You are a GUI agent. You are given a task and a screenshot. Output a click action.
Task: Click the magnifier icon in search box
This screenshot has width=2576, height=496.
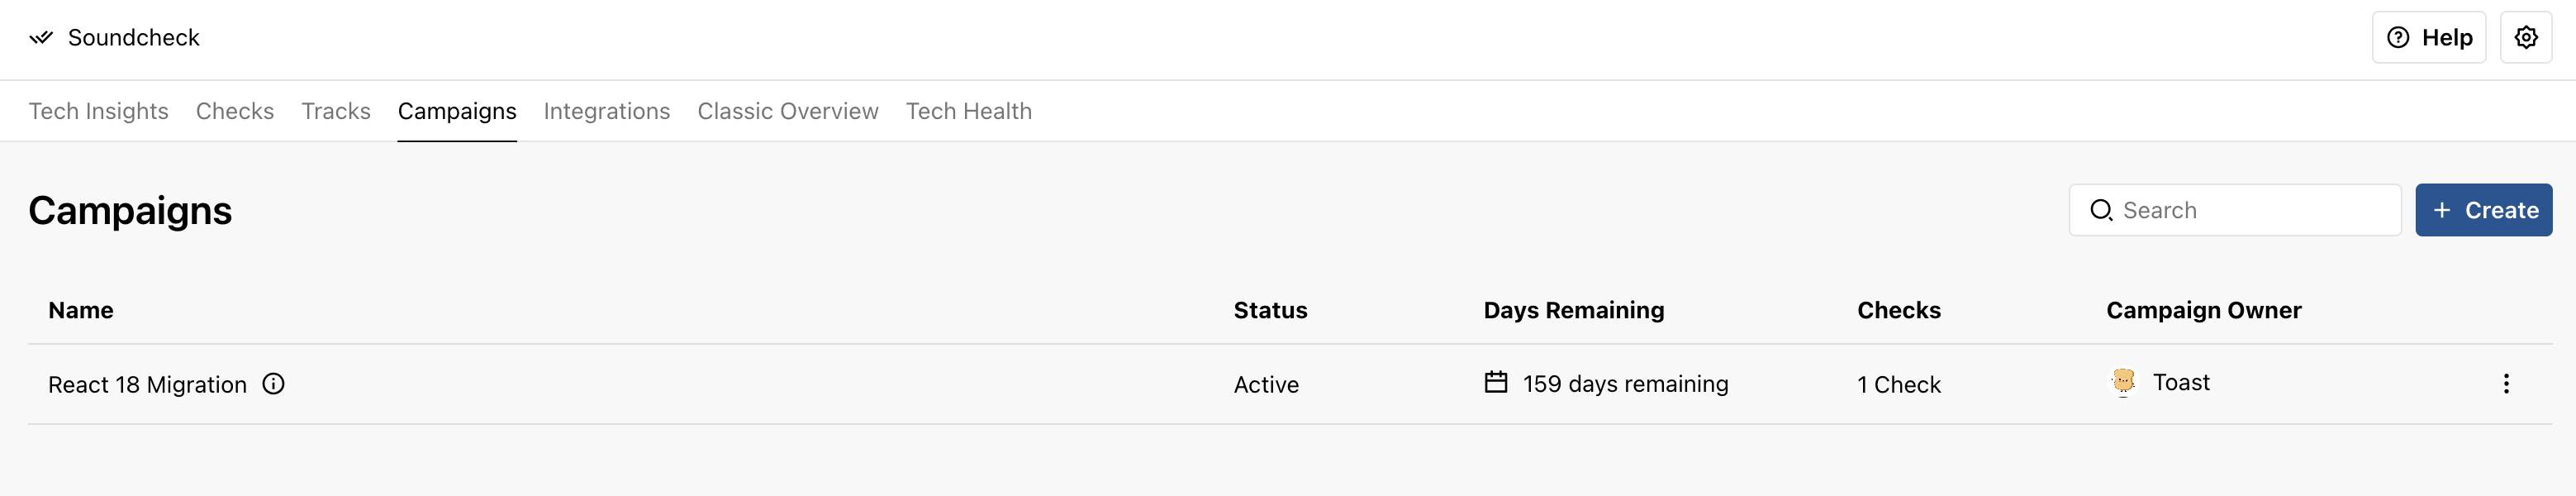point(2101,210)
